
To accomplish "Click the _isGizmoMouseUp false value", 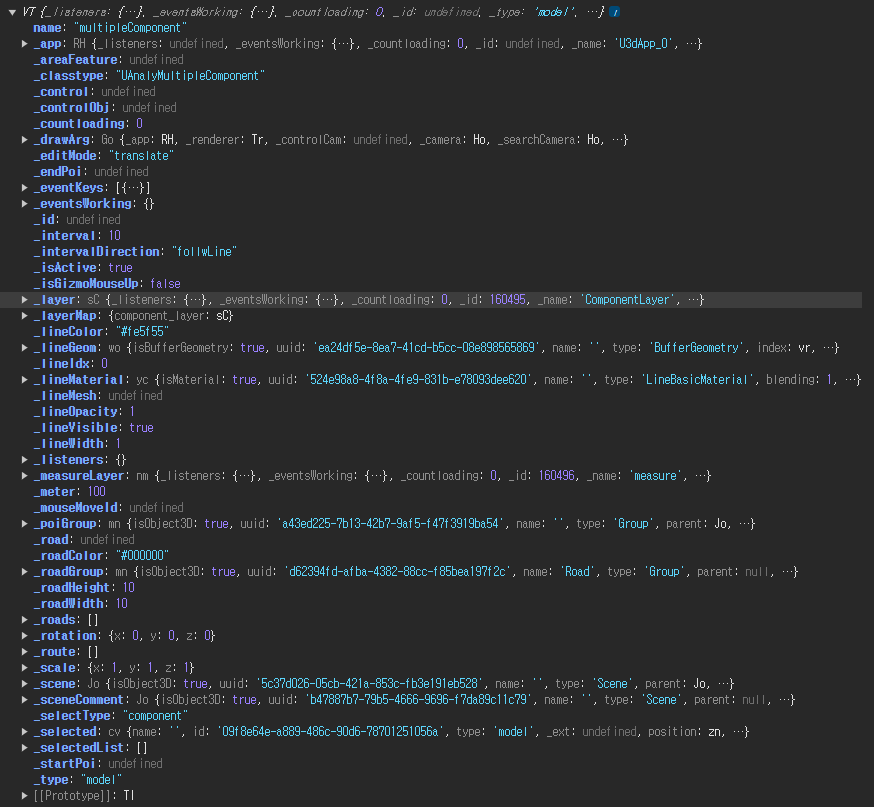I will point(165,284).
